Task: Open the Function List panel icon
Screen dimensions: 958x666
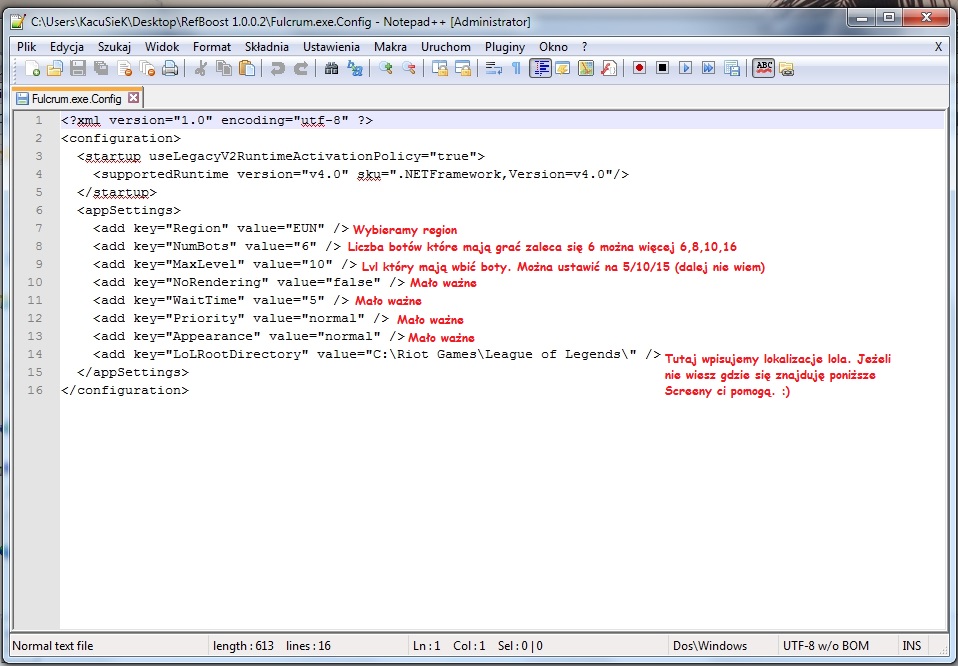Action: 609,68
